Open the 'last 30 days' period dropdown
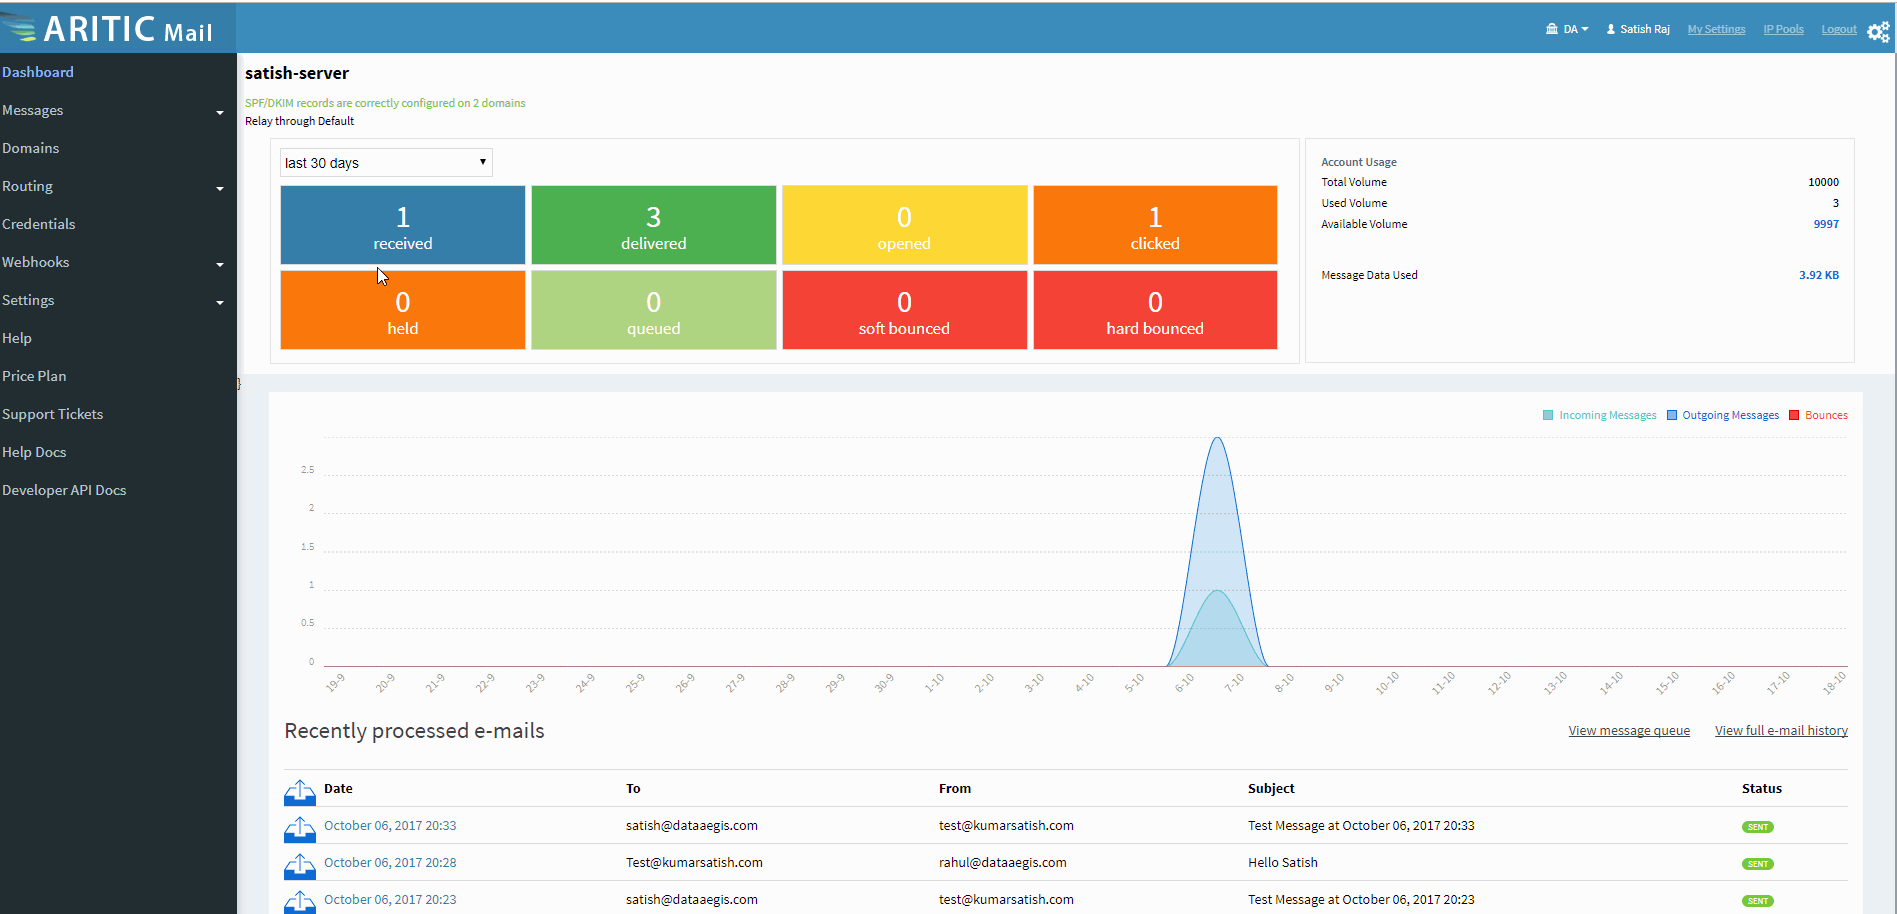 (386, 163)
